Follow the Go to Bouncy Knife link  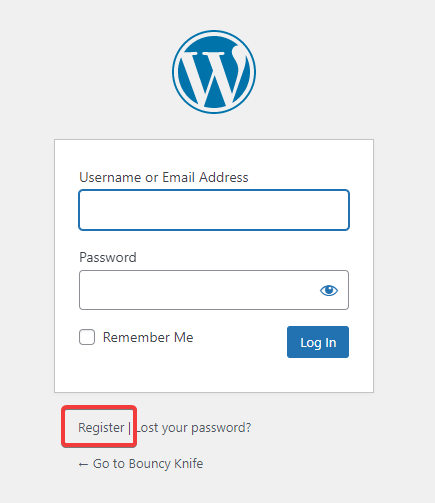coord(141,464)
